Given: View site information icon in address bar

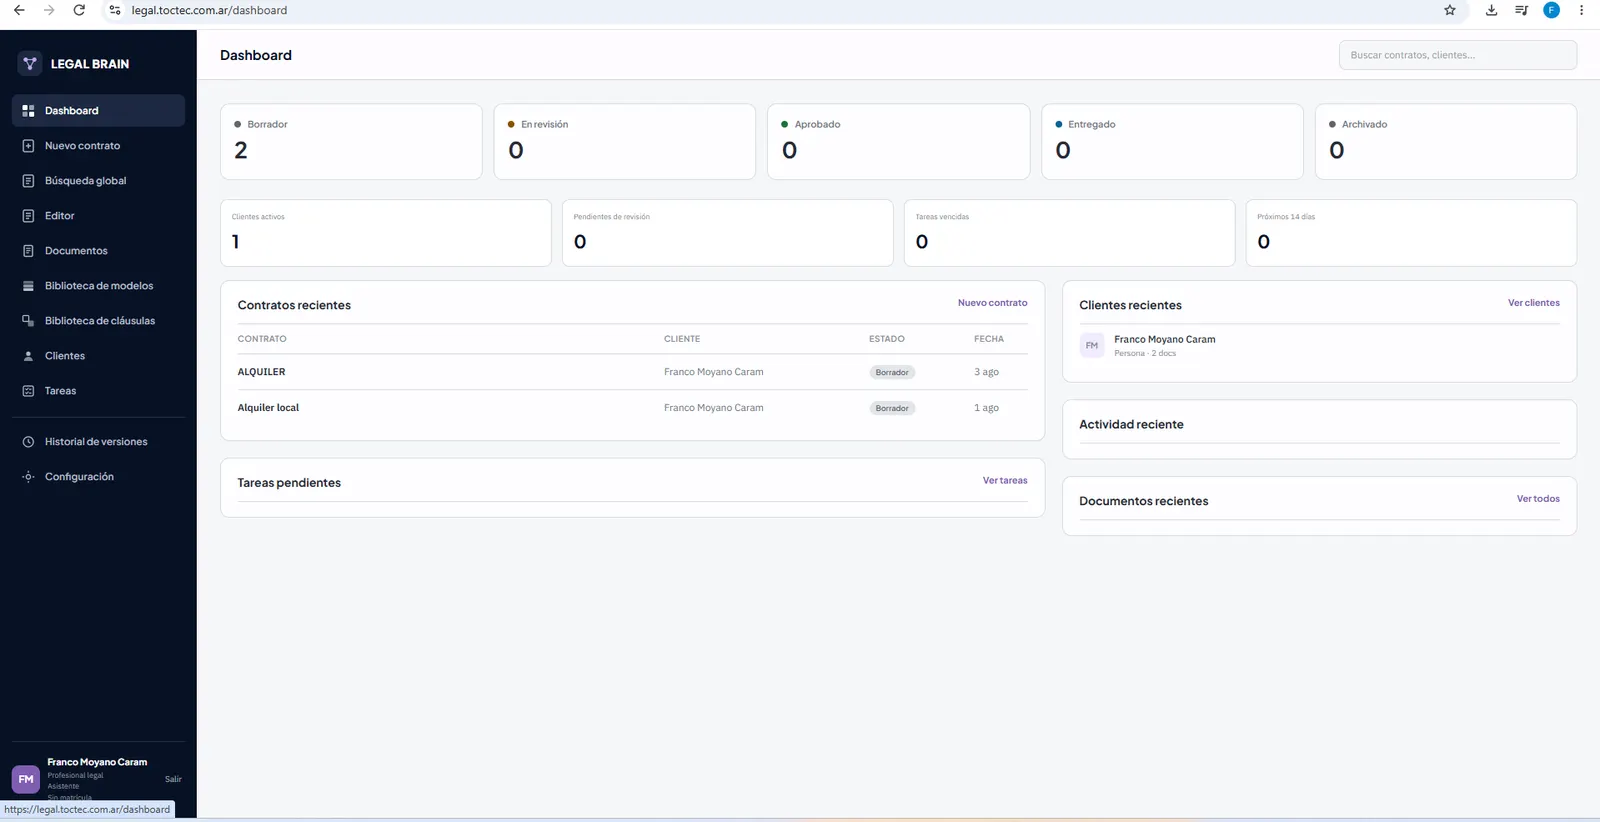Looking at the screenshot, I should (115, 10).
